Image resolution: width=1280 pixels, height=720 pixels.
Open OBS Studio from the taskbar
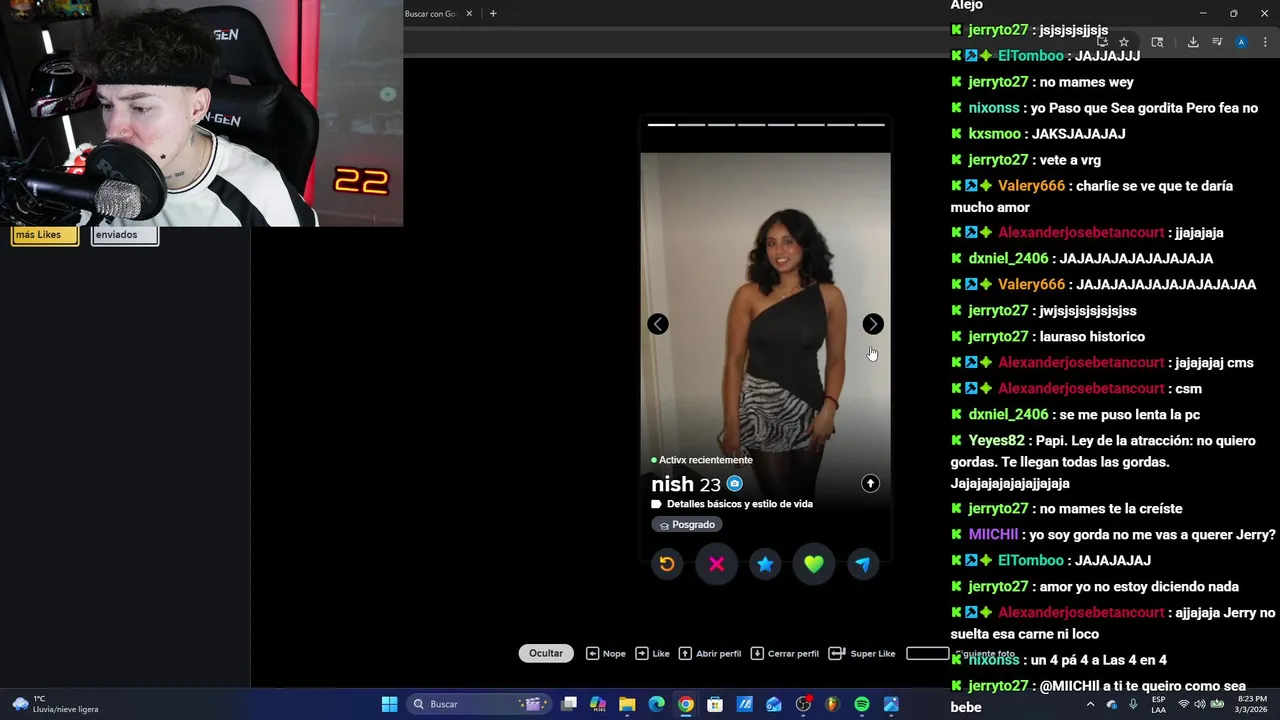click(803, 704)
